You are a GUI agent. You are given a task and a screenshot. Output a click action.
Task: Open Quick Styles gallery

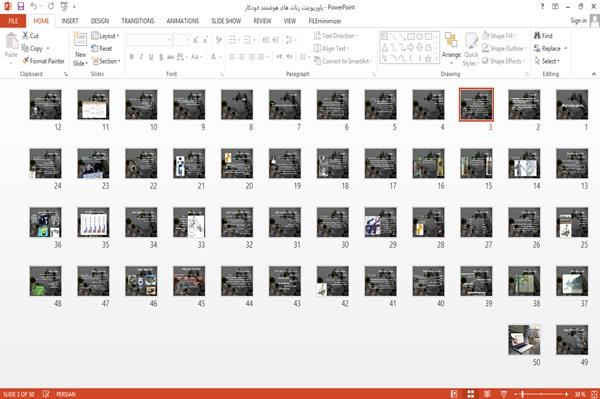pyautogui.click(x=471, y=50)
